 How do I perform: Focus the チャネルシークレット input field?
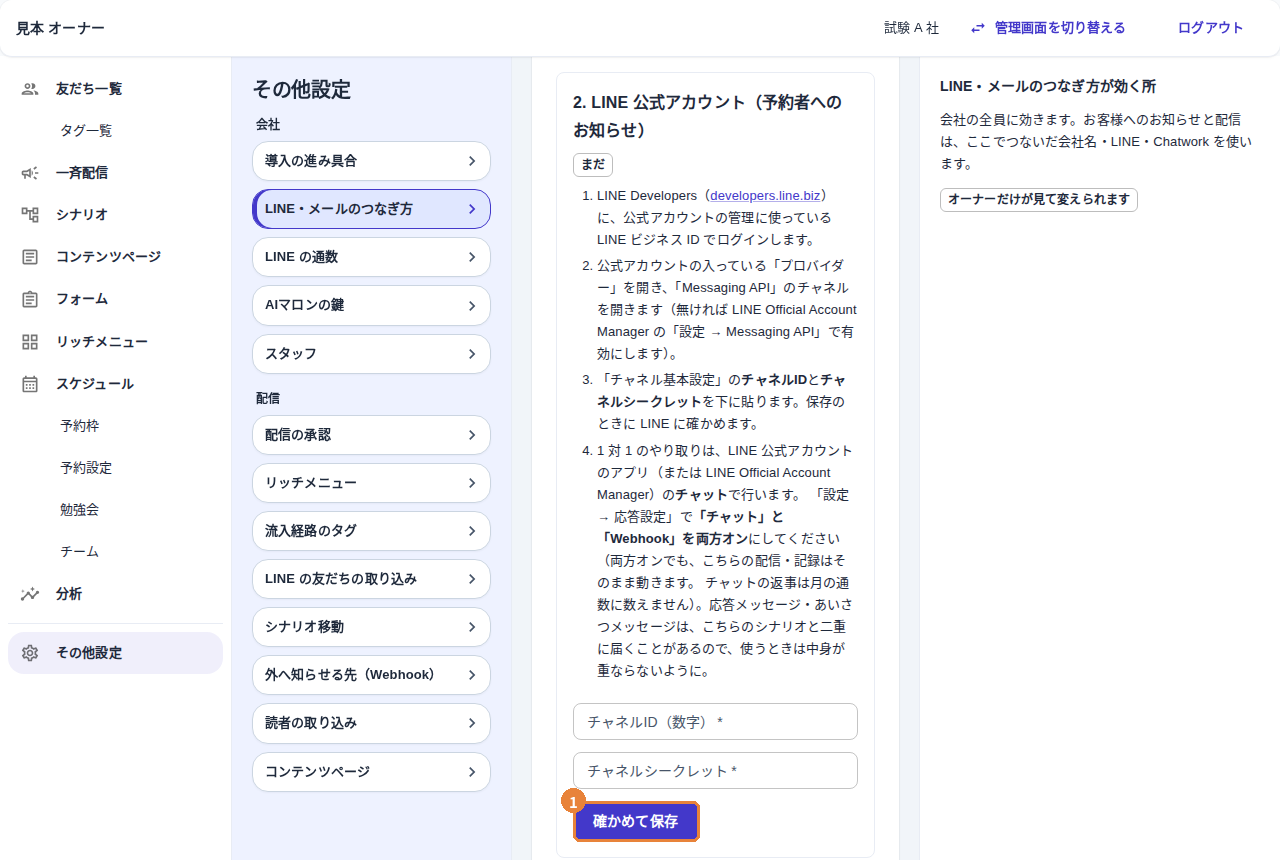click(x=715, y=771)
